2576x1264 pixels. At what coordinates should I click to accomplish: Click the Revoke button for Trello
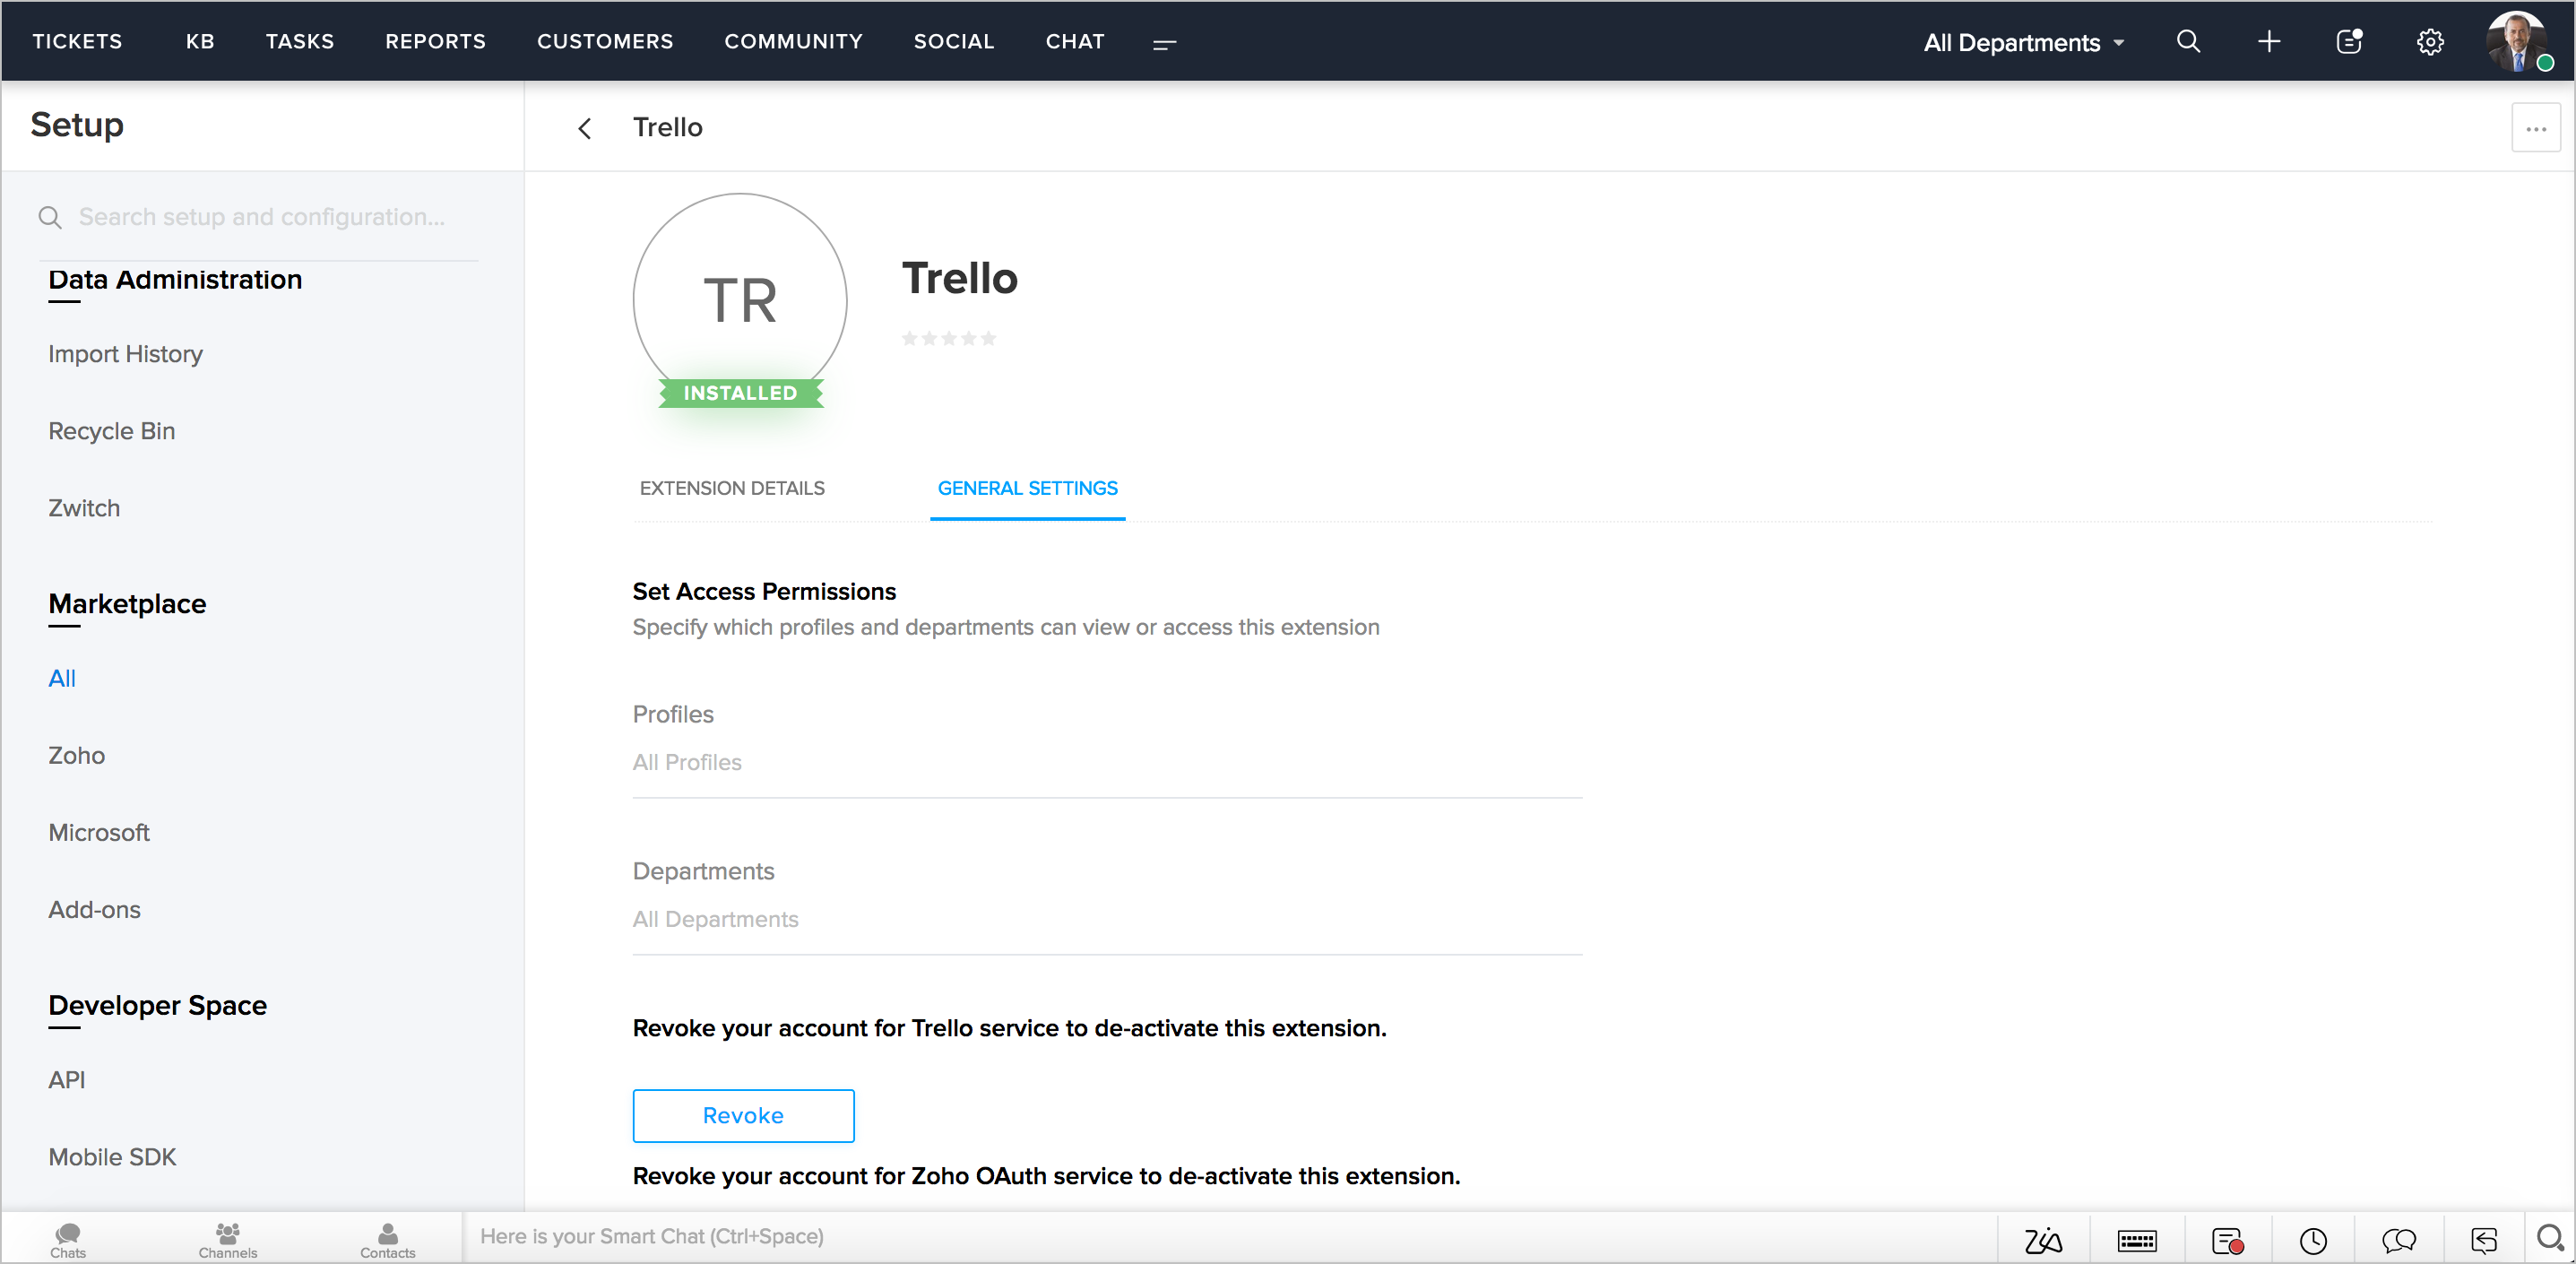coord(743,1115)
